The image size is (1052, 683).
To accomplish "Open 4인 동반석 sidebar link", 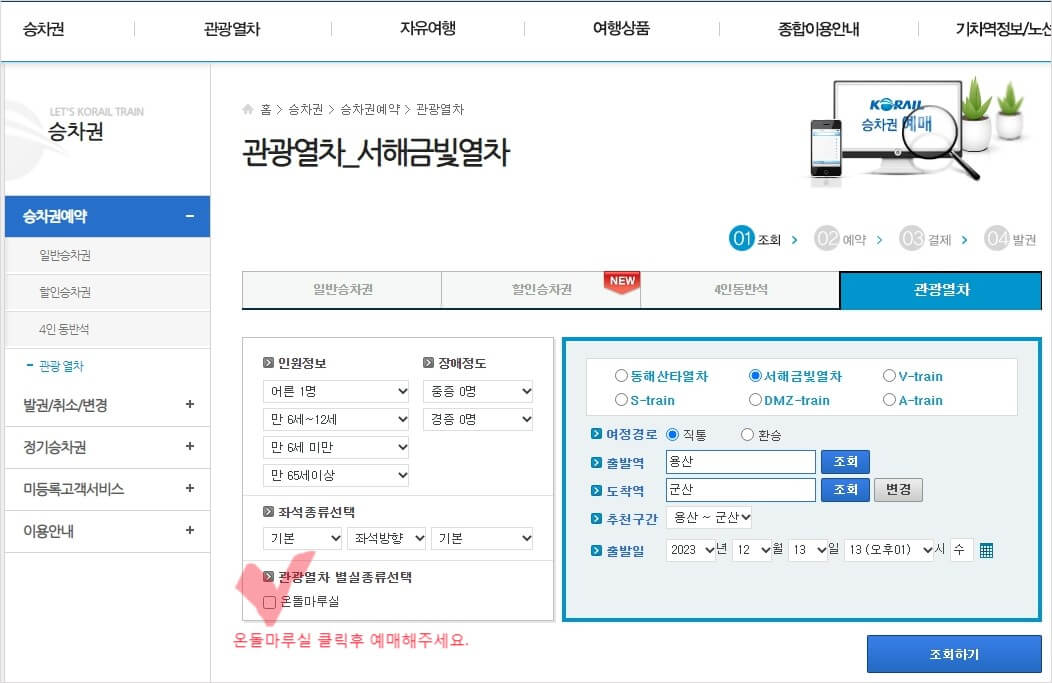I will pos(64,329).
